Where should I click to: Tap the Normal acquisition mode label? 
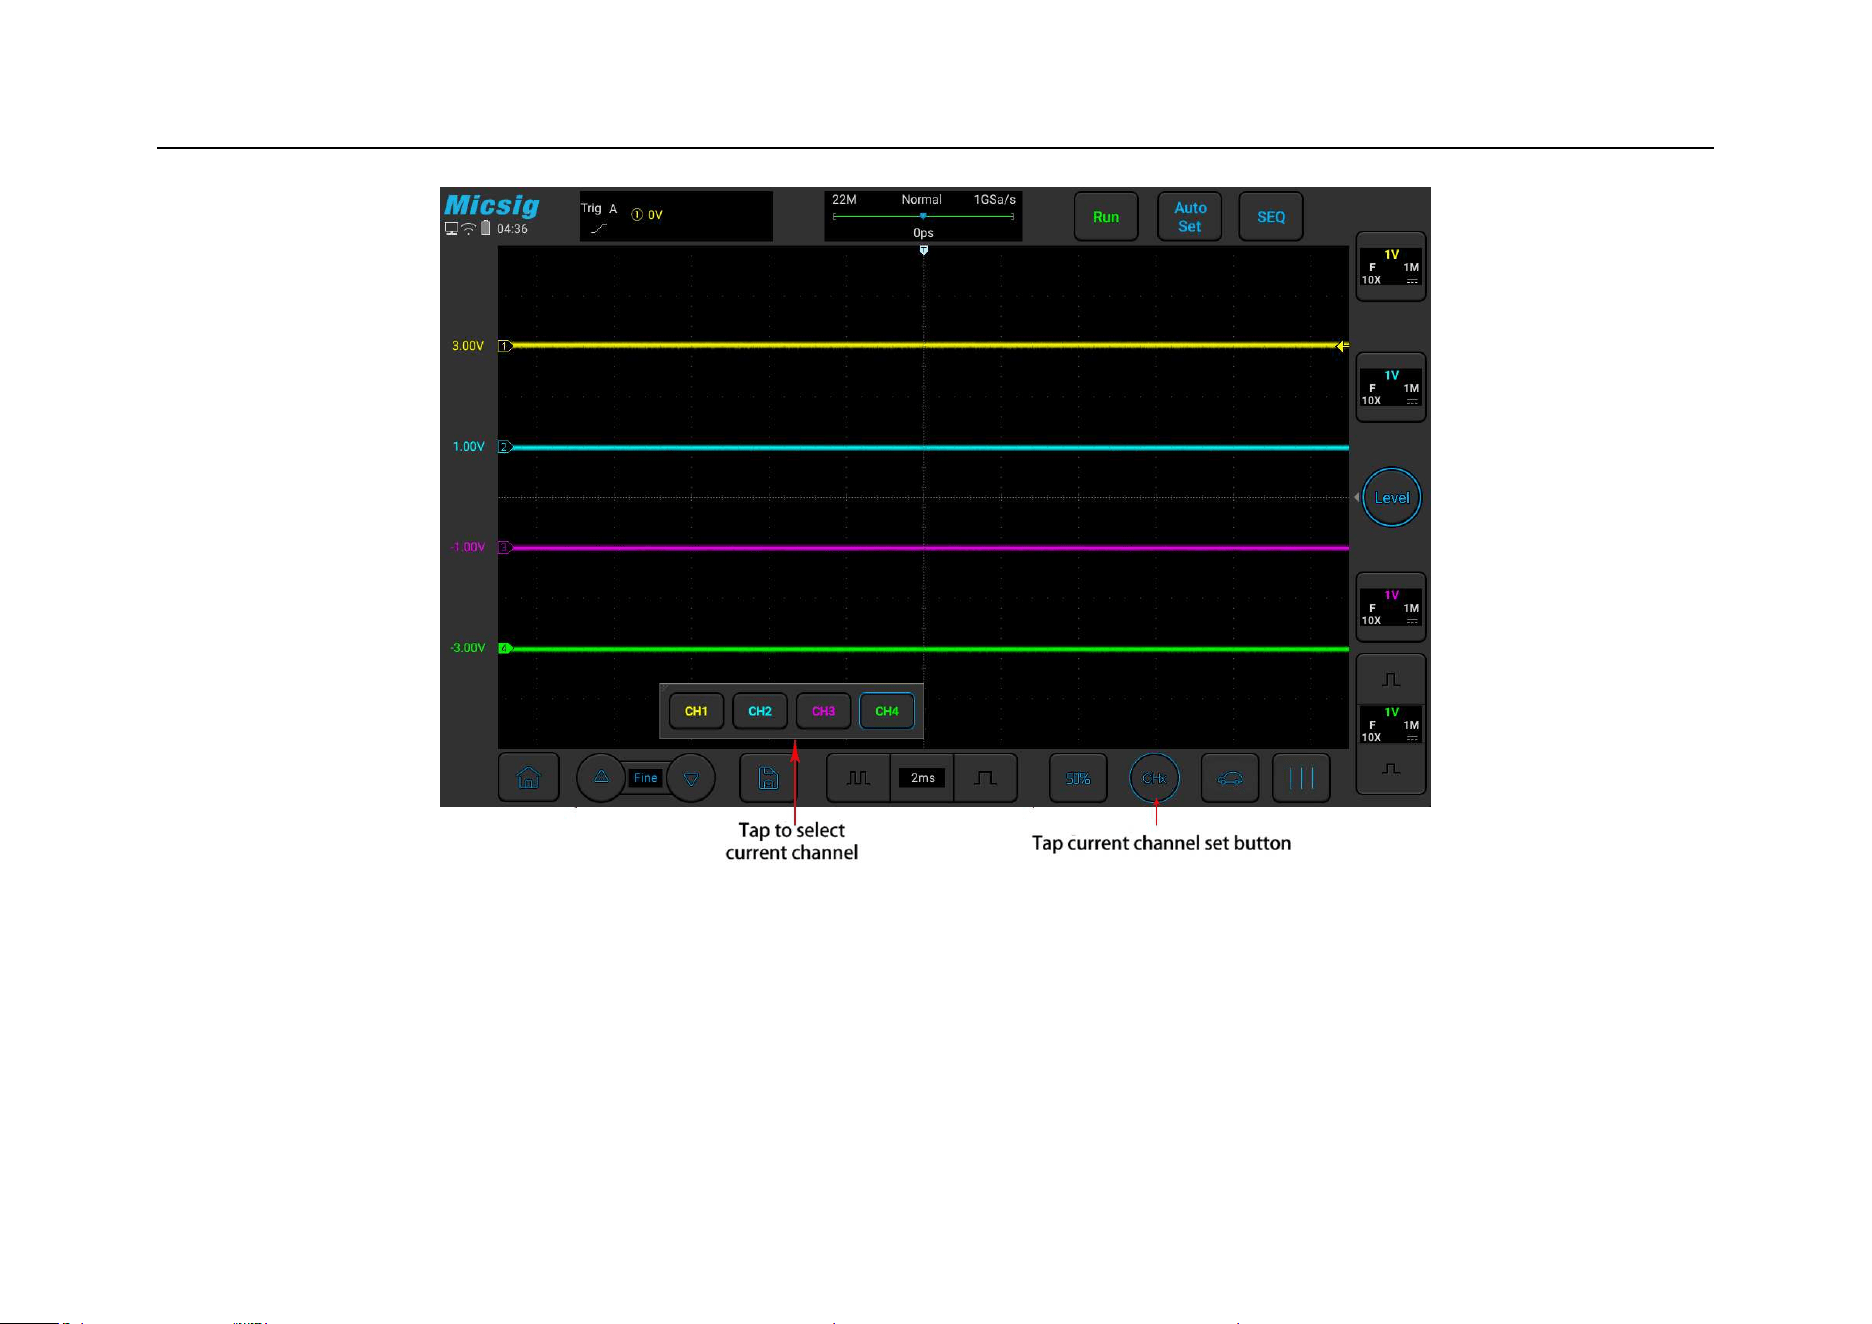click(x=921, y=200)
